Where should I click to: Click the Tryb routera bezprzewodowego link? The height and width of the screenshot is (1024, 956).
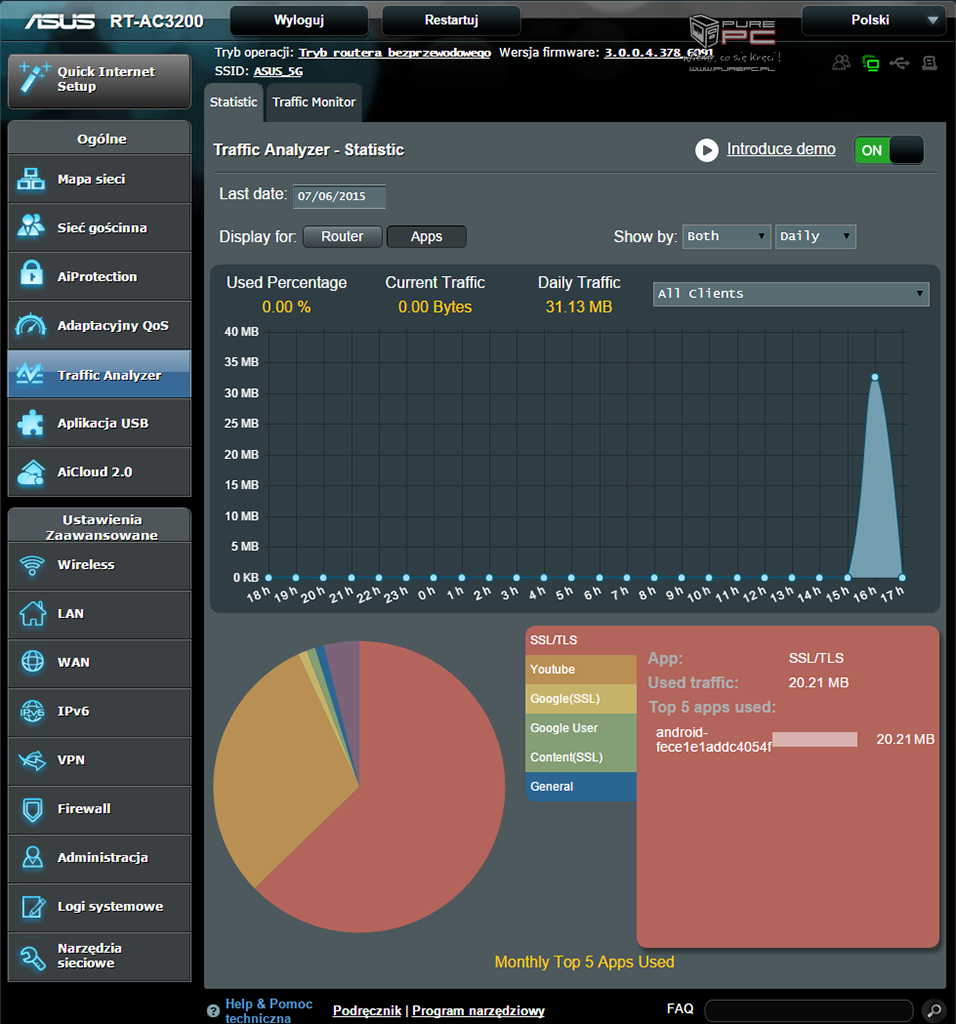click(394, 53)
